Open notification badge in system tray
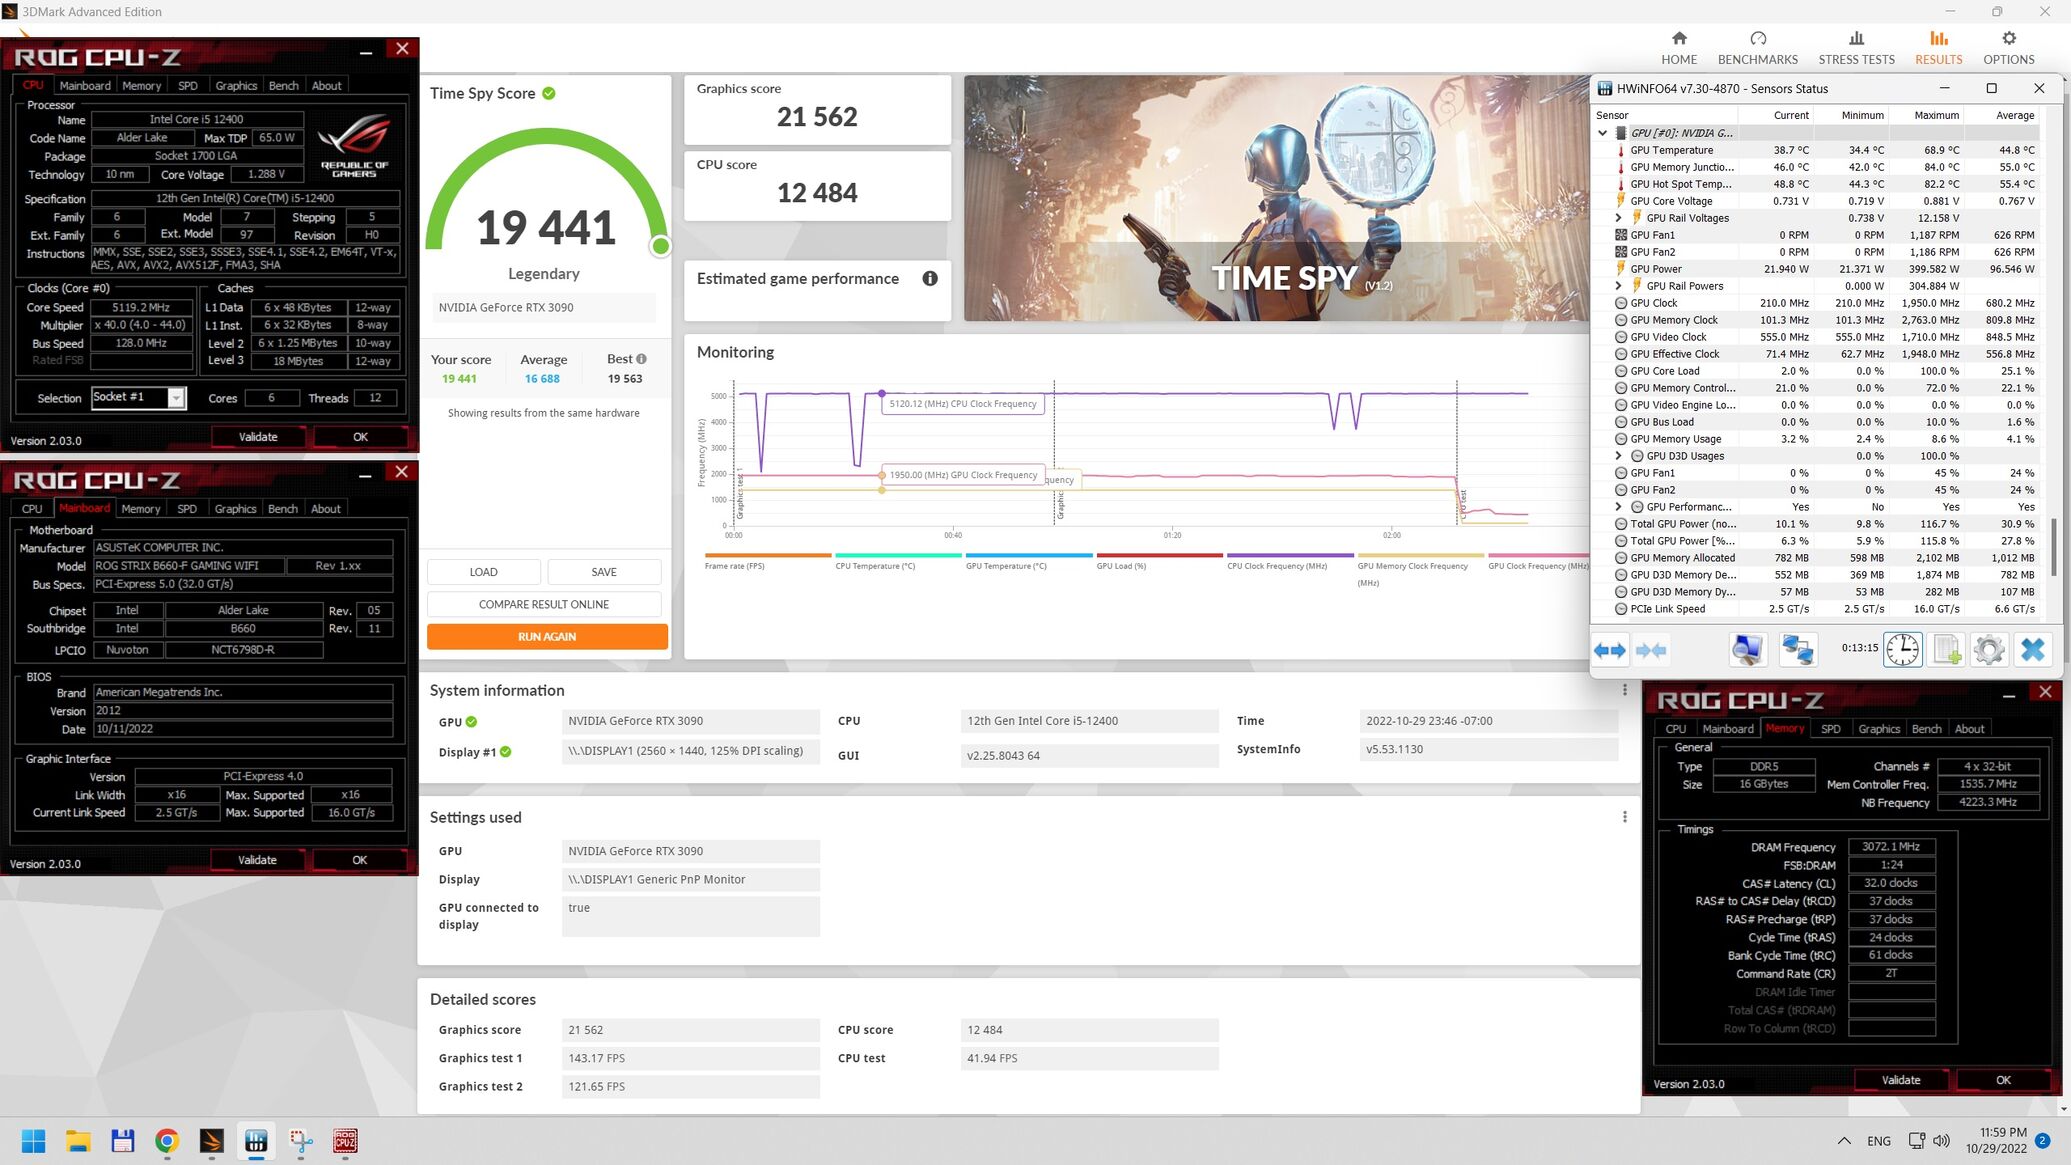Viewport: 2071px width, 1165px height. (2042, 1140)
